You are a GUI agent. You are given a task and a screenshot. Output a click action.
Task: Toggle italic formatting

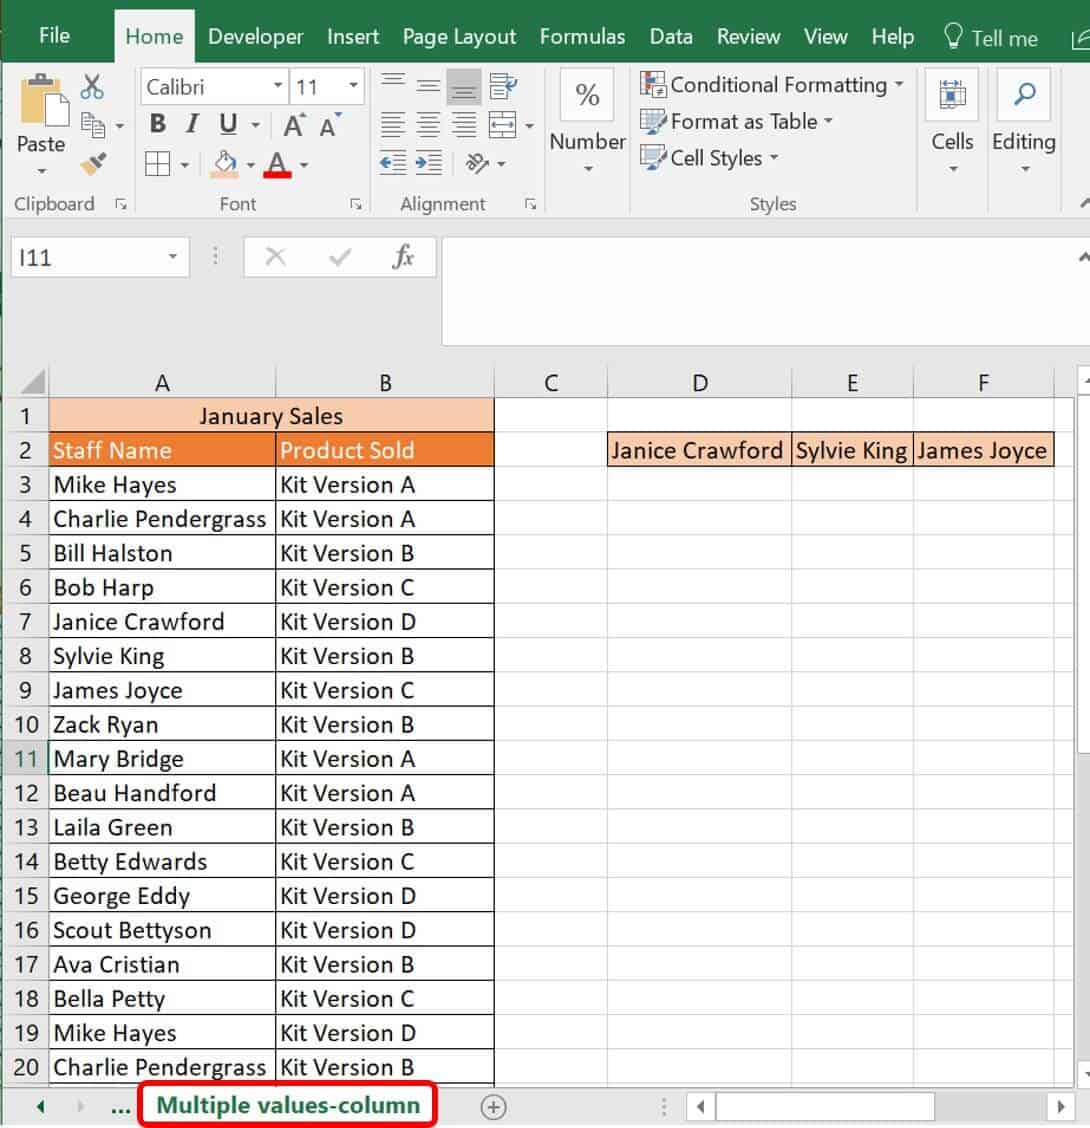pyautogui.click(x=190, y=125)
